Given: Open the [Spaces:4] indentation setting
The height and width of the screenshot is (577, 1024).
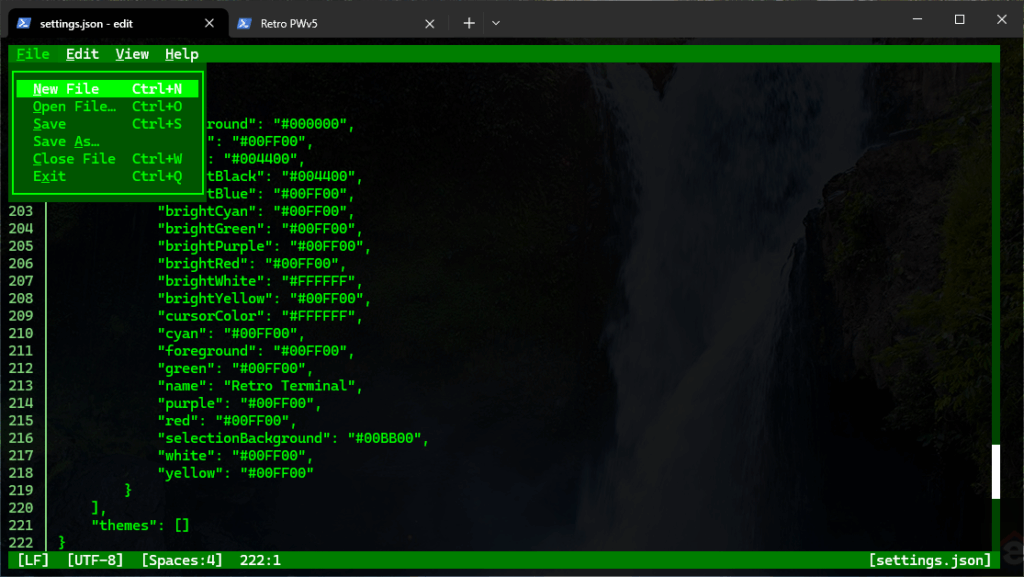Looking at the screenshot, I should [182, 560].
